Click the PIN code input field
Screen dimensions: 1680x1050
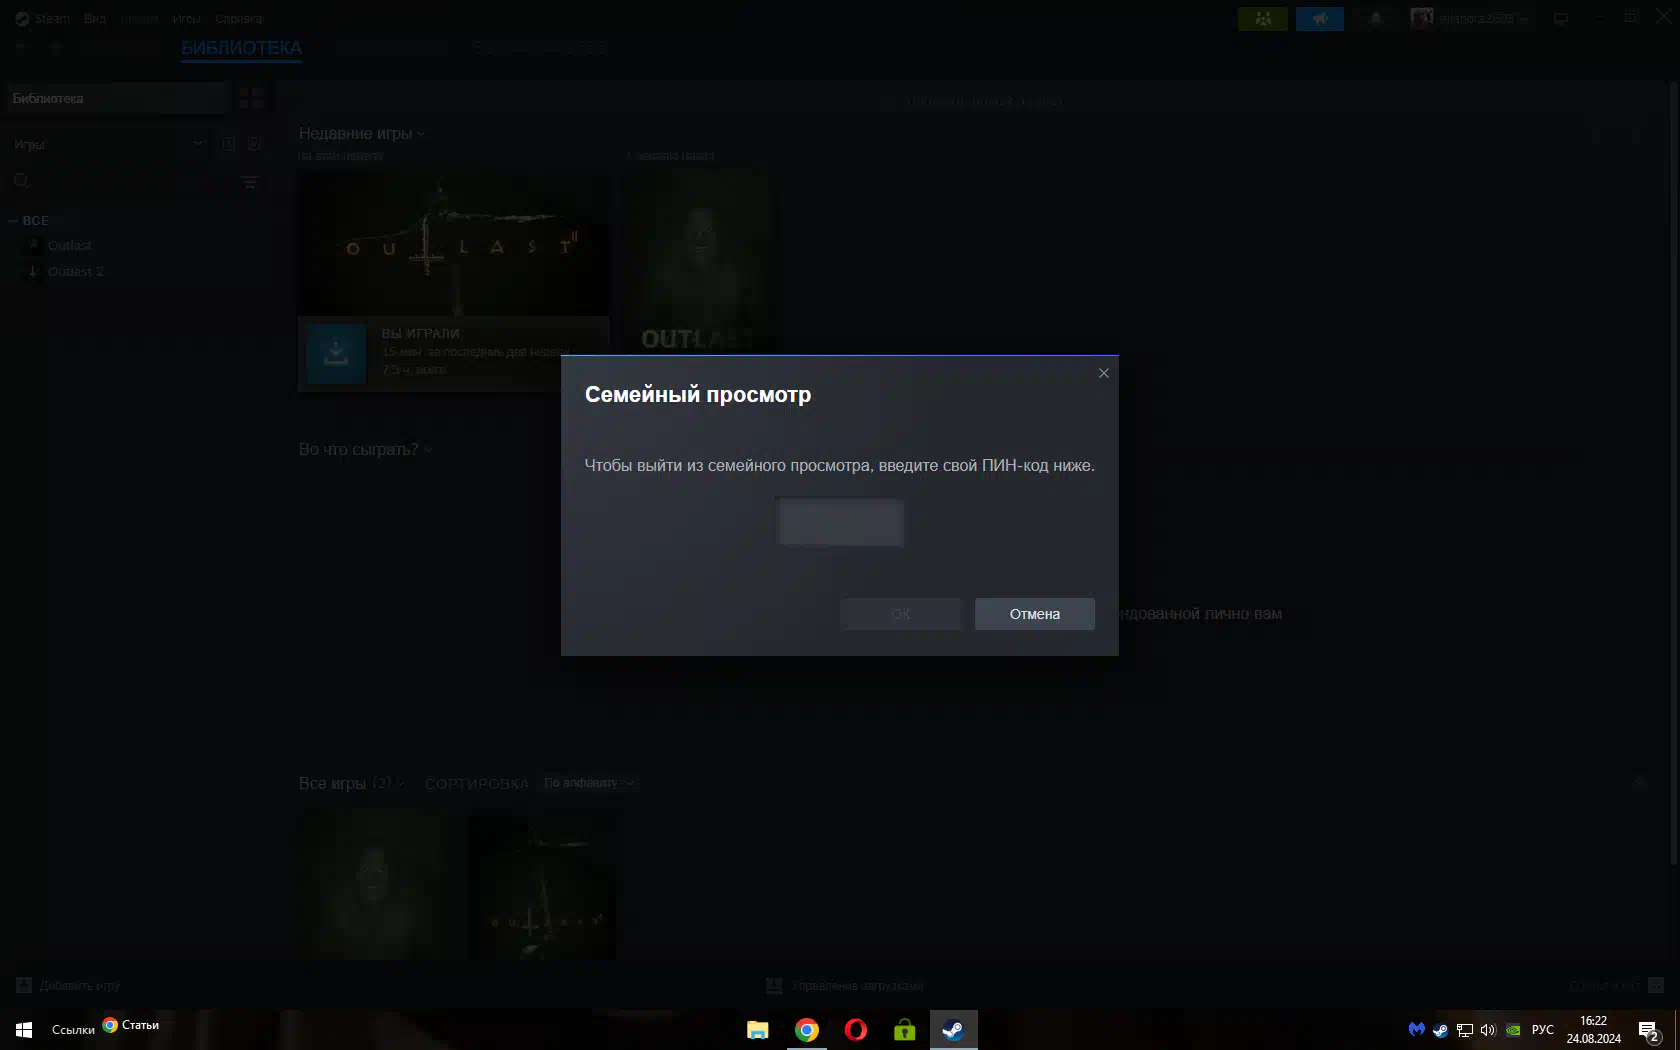coord(840,522)
